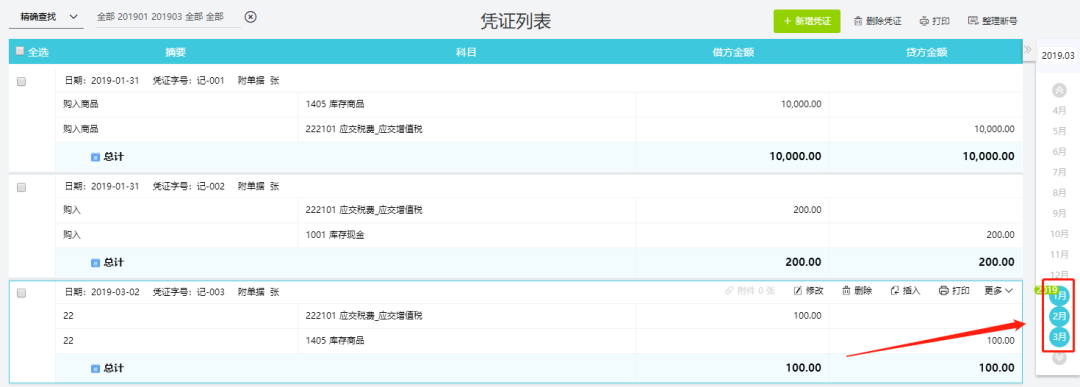Image resolution: width=1080 pixels, height=387 pixels.
Task: Check the box for voucher 记-001
Action: 21,81
